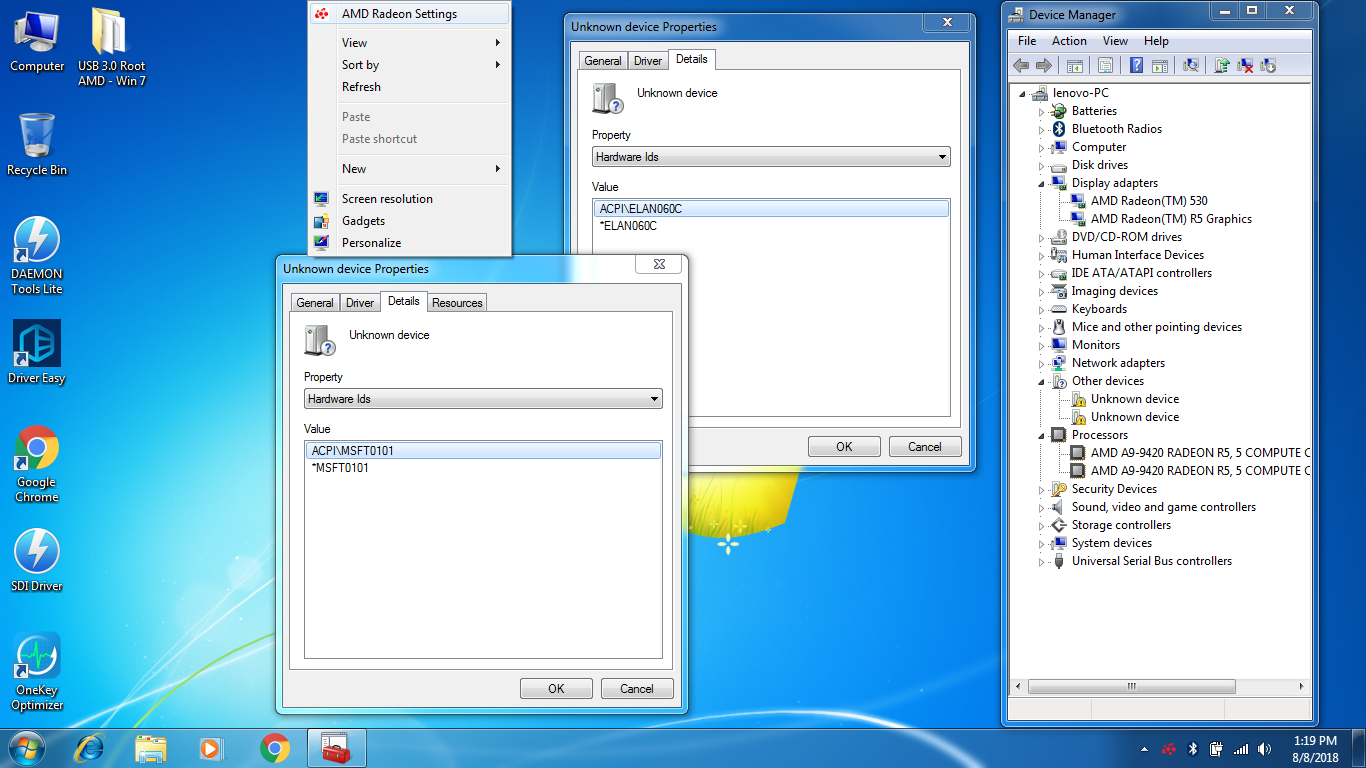This screenshot has height=768, width=1366.
Task: Select AMD Radeon(TM) 530 in device tree
Action: point(1149,201)
